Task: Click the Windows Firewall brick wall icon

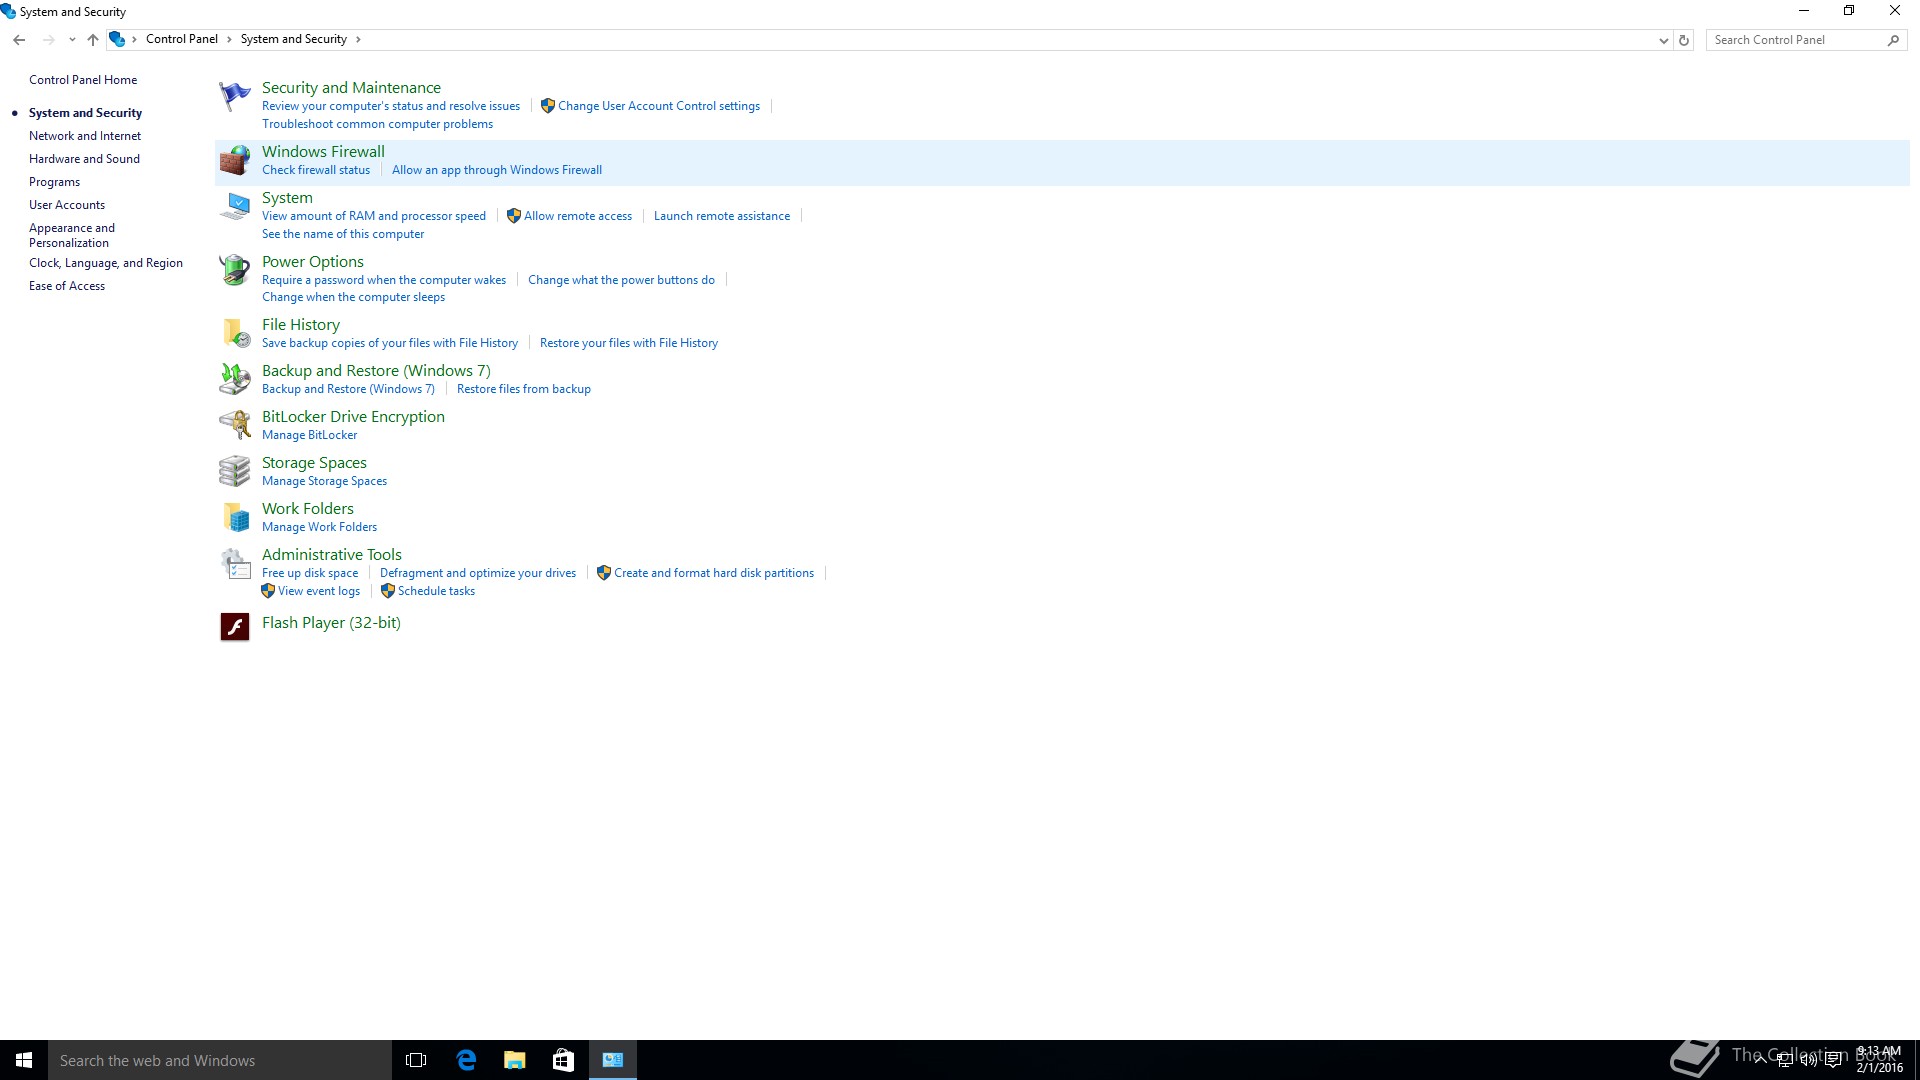Action: [235, 160]
